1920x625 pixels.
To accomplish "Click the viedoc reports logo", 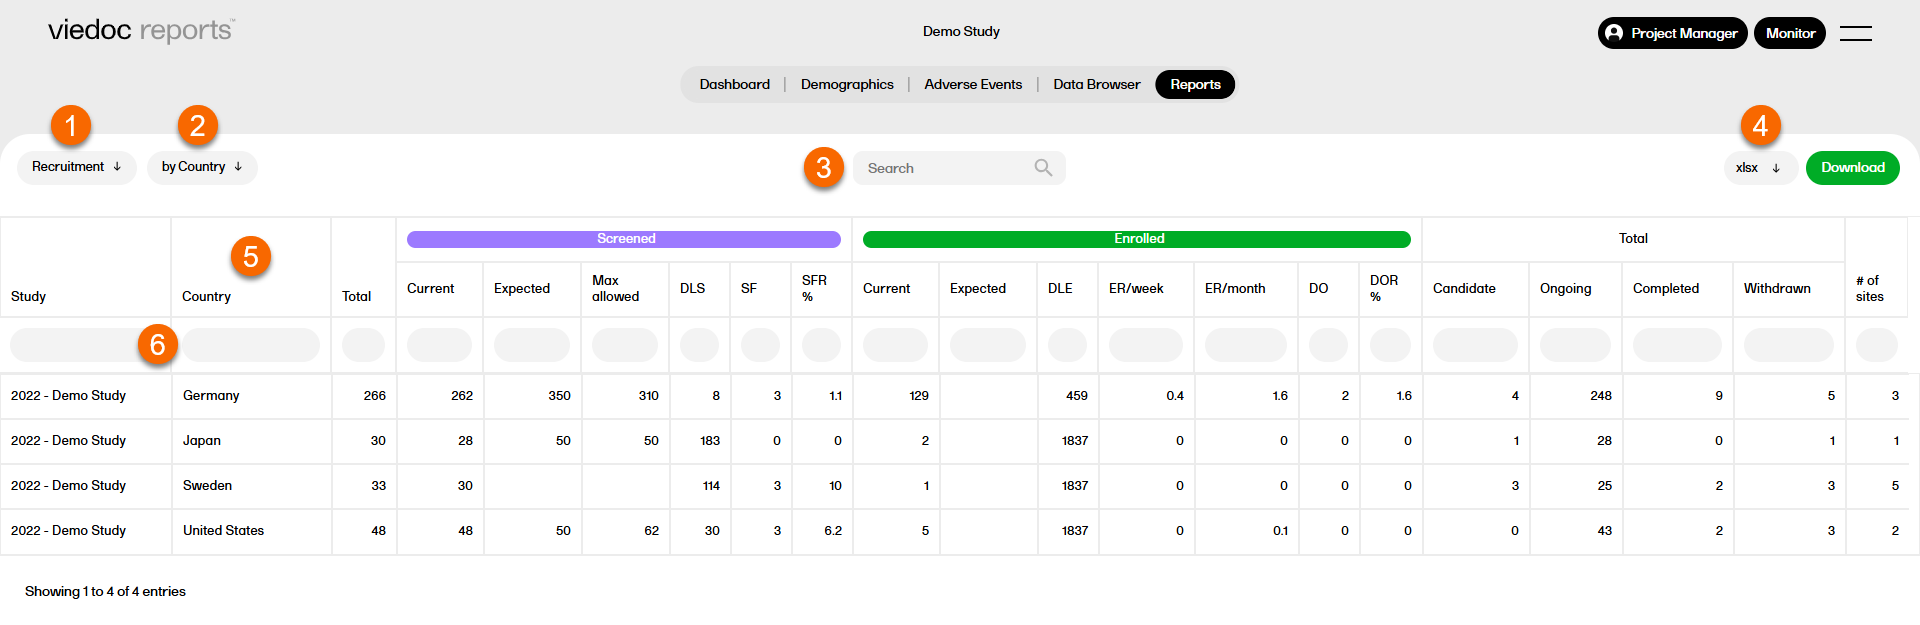I will 141,31.
